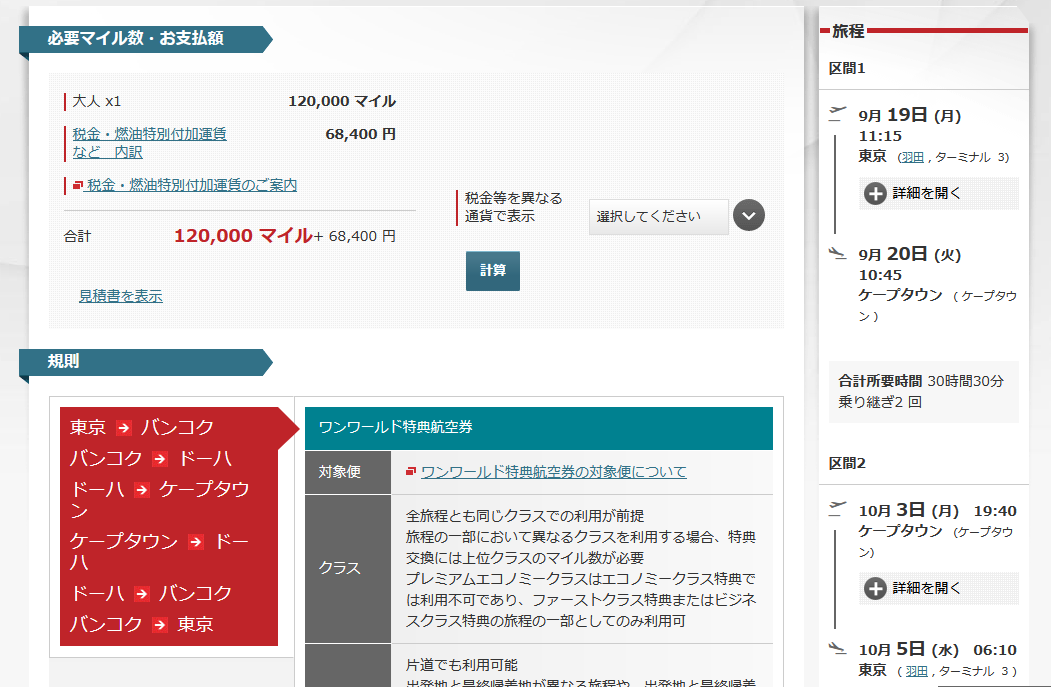Open the tax and fuel surcharge guidance link
Screen dimensions: 1051x687
point(192,185)
